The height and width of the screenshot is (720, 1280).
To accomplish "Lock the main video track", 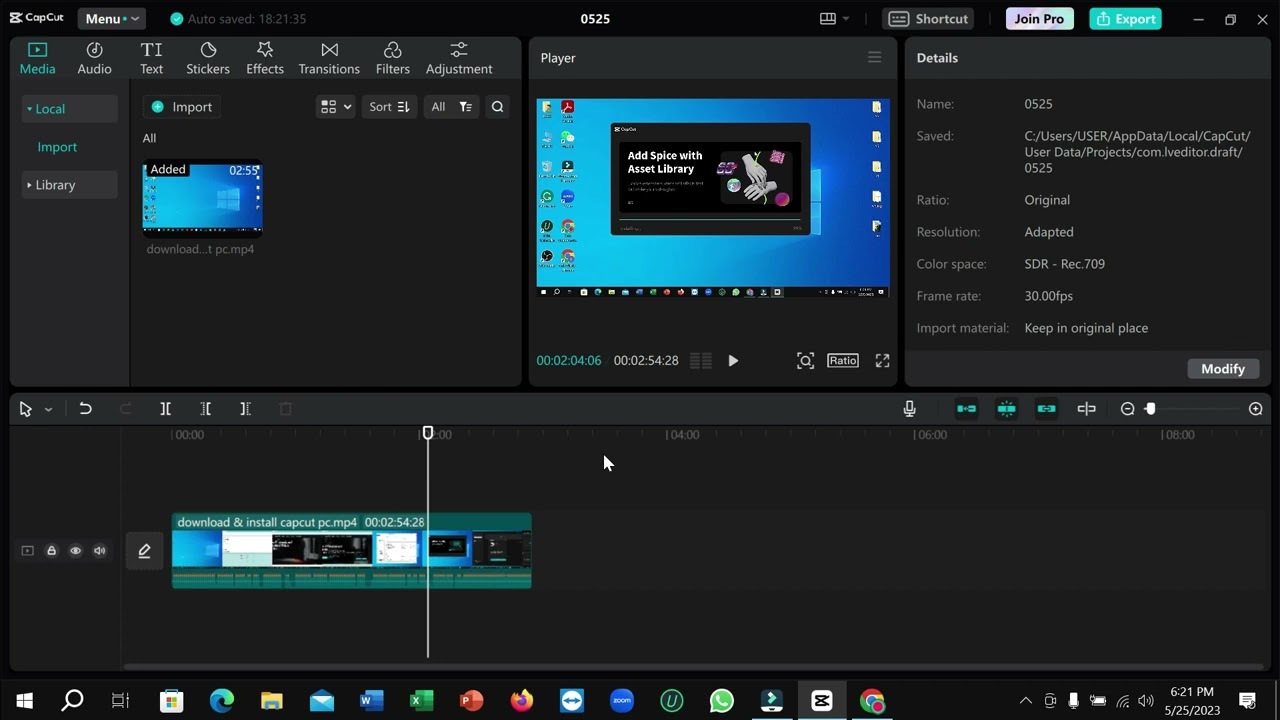I will [x=51, y=551].
